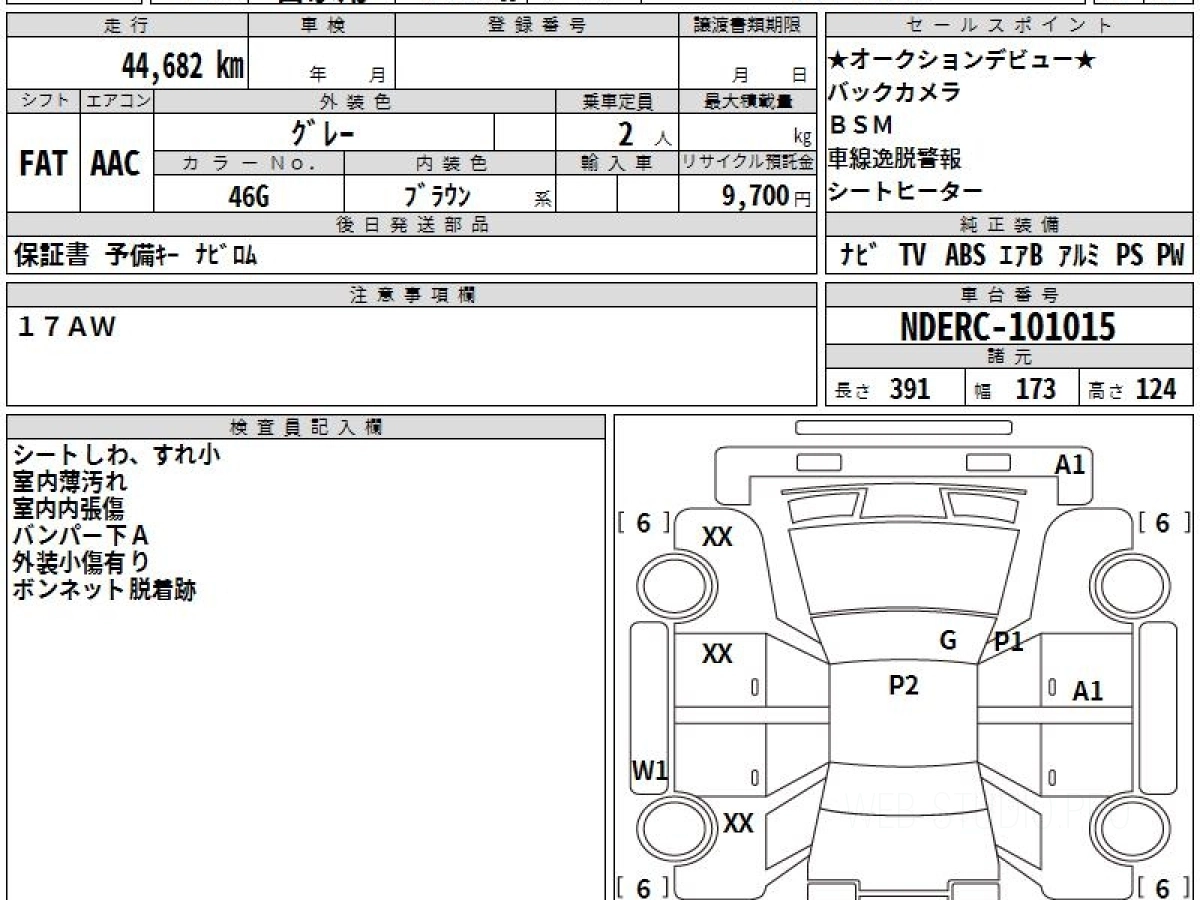
Task: Click the 後日発送部品 section header
Action: point(411,225)
